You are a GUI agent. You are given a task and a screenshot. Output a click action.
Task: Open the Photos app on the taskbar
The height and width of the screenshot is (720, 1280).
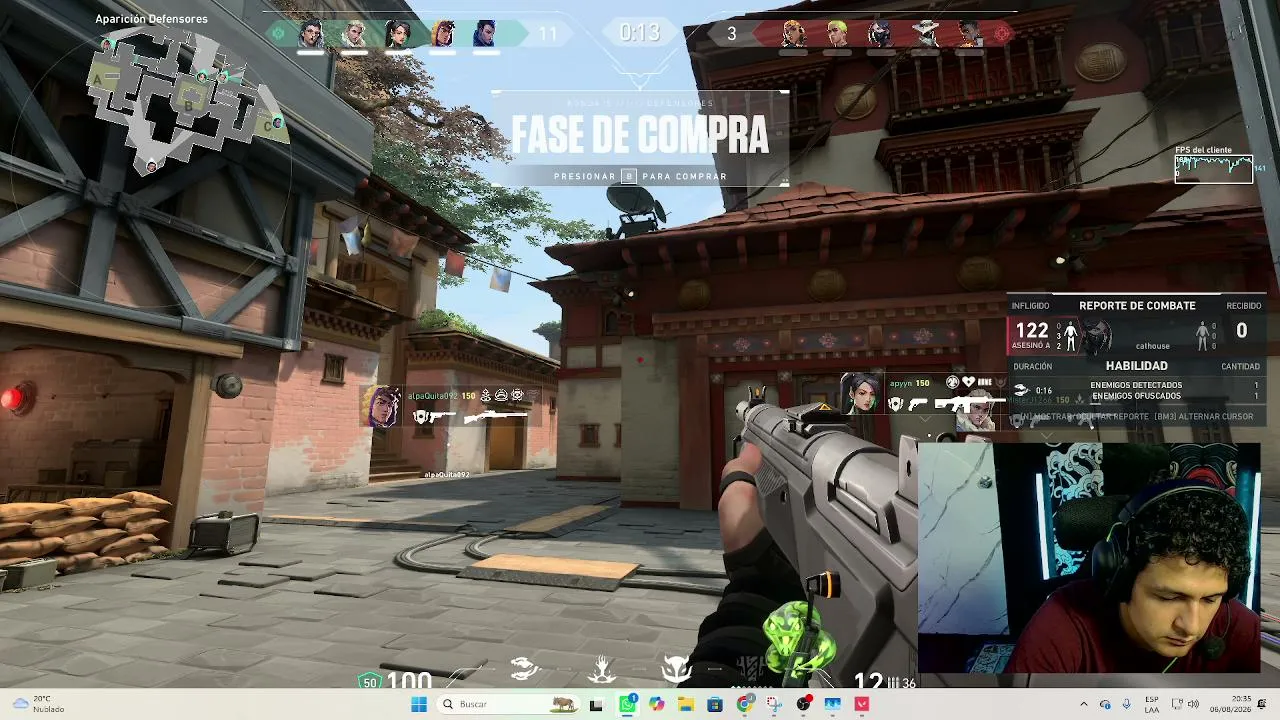tap(833, 704)
